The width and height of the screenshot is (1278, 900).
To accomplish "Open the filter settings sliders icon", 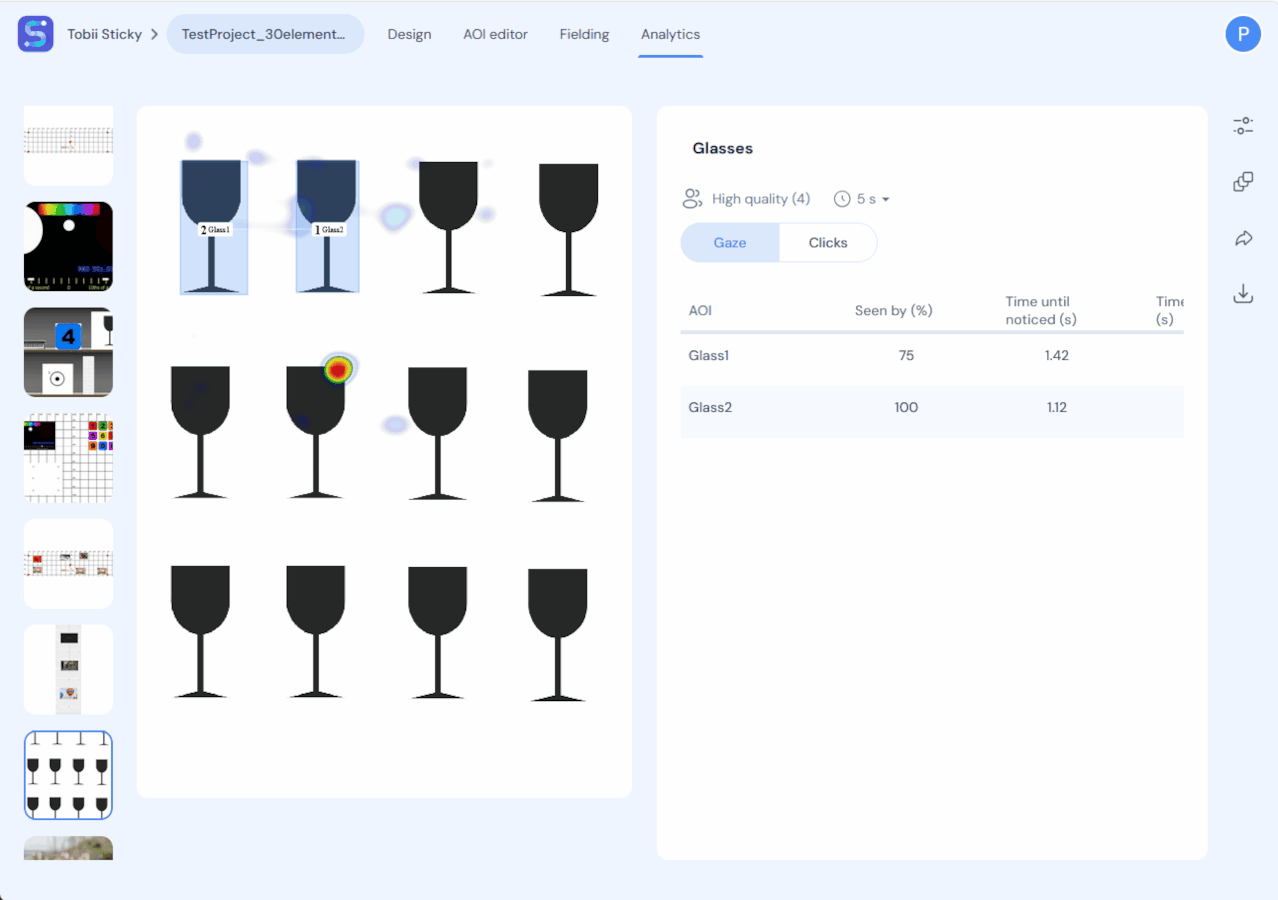I will click(1243, 126).
